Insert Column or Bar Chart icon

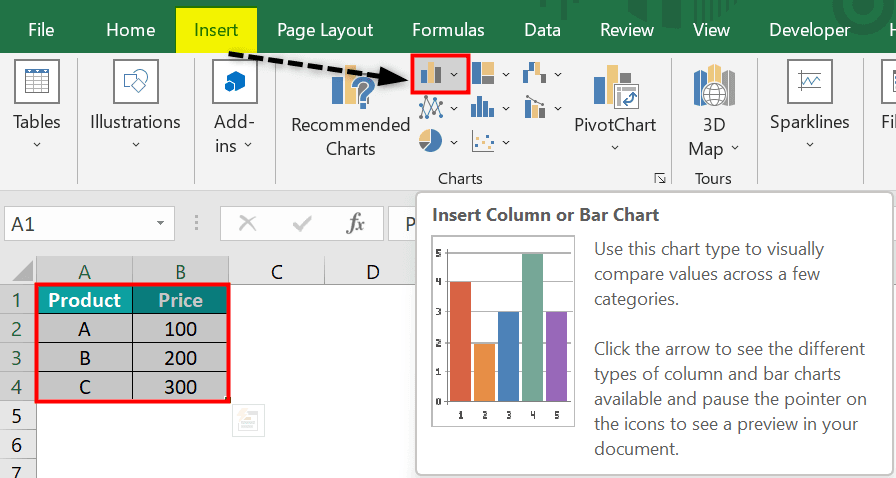[431, 74]
